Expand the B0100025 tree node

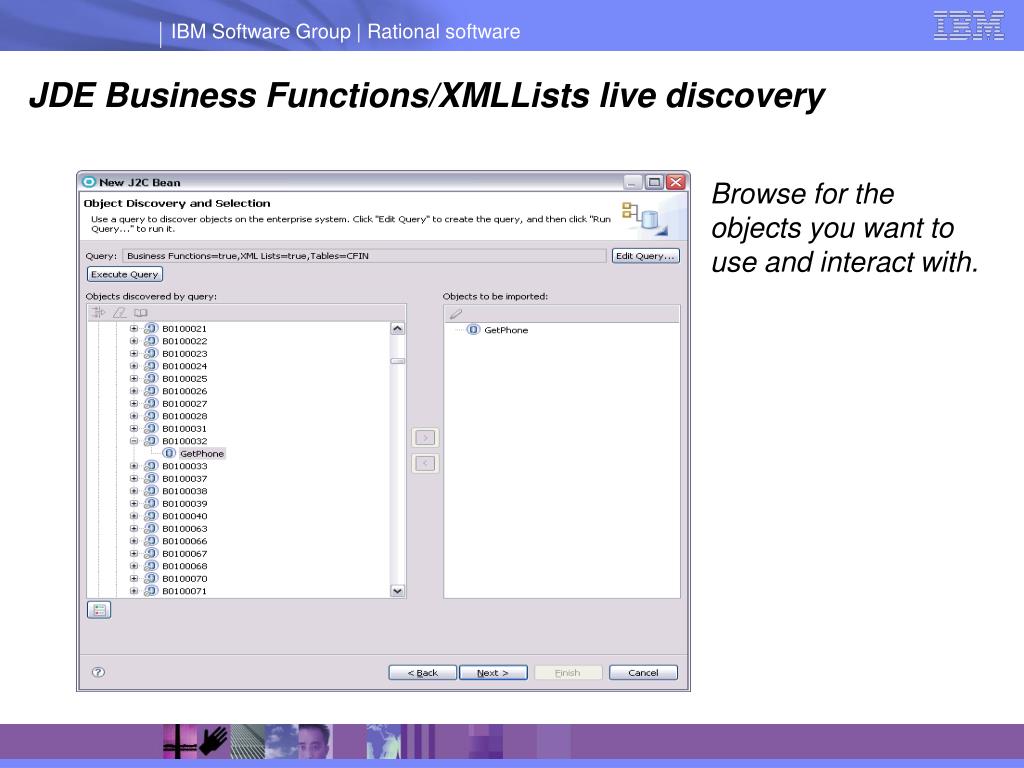[134, 378]
